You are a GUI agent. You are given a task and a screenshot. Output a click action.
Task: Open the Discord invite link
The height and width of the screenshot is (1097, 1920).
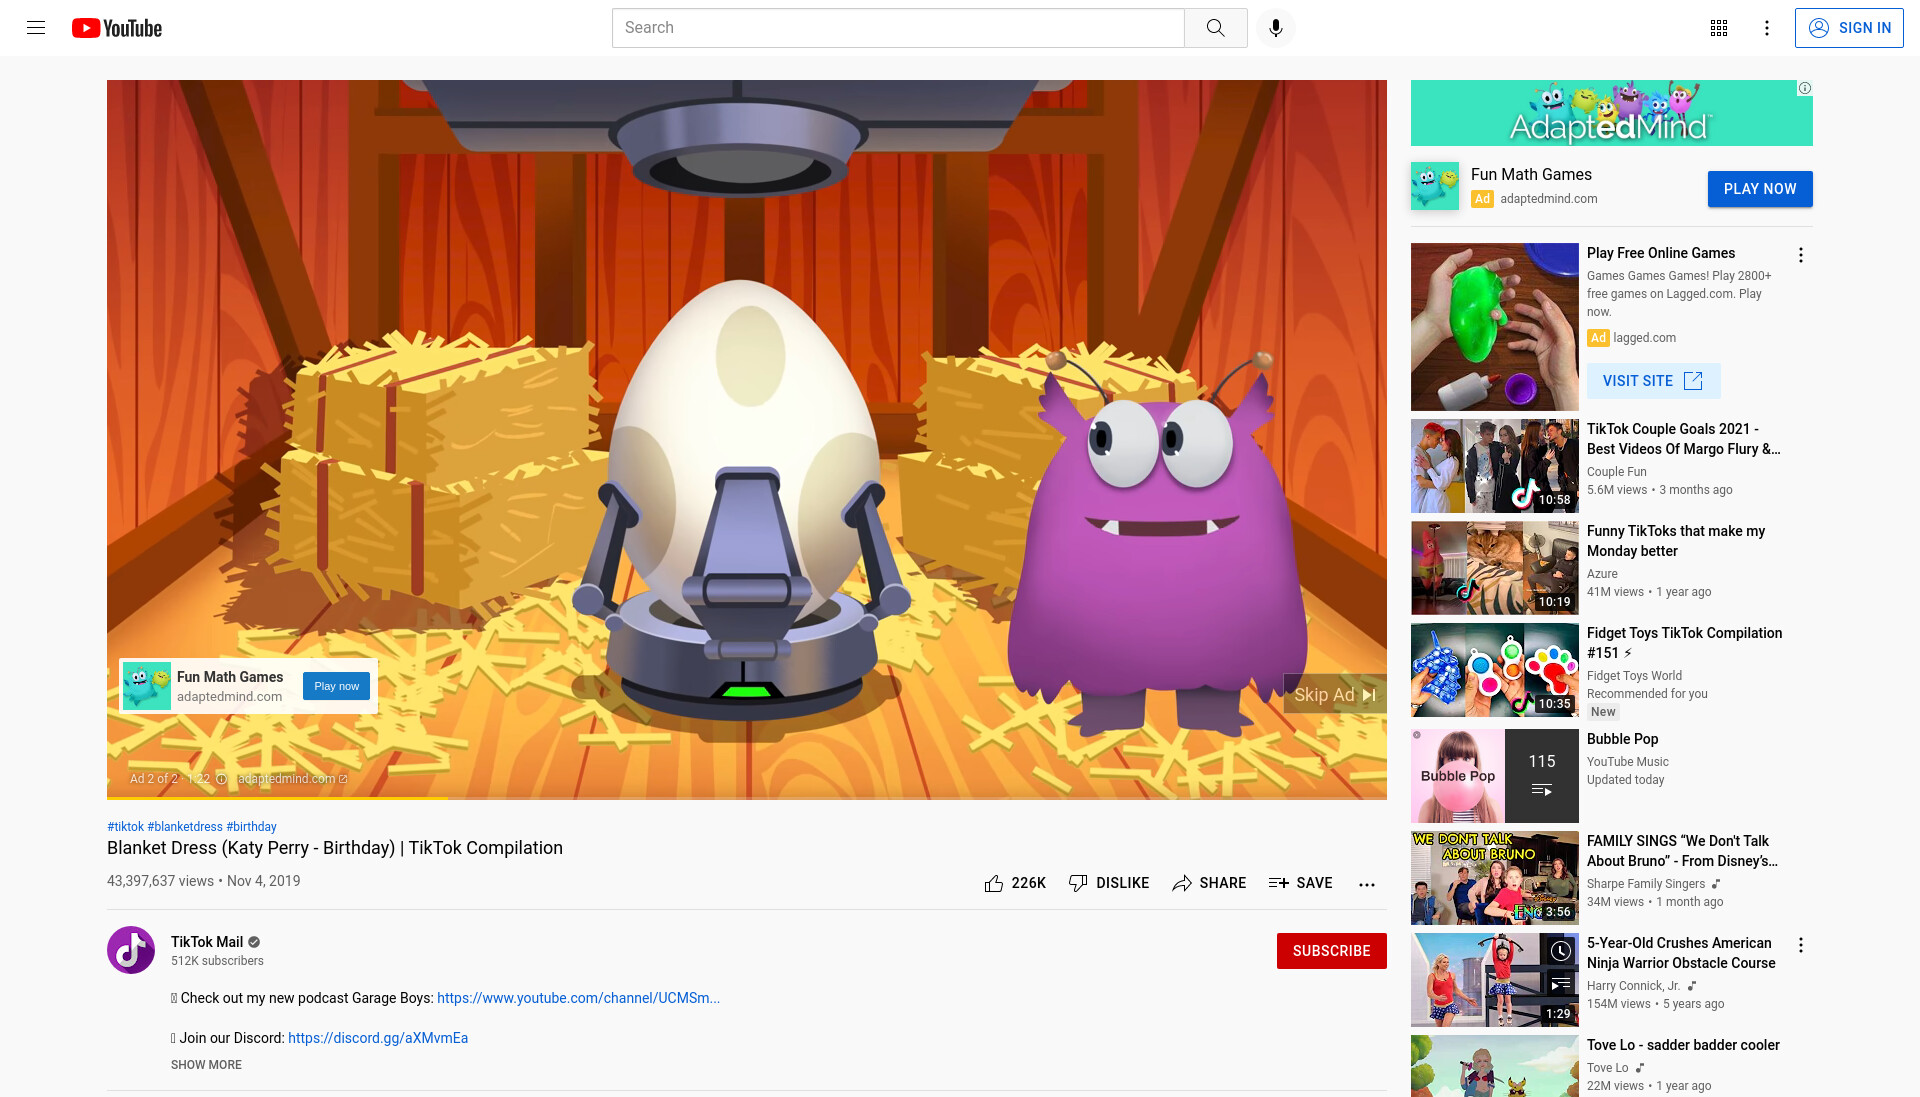coord(378,1038)
